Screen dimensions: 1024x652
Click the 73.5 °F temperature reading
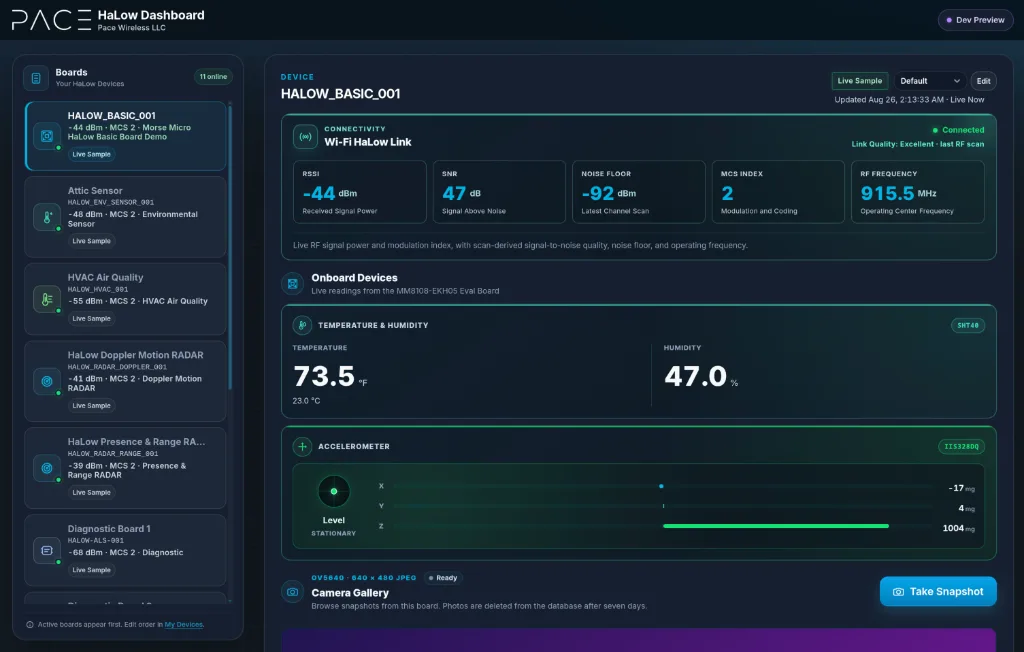pyautogui.click(x=330, y=377)
